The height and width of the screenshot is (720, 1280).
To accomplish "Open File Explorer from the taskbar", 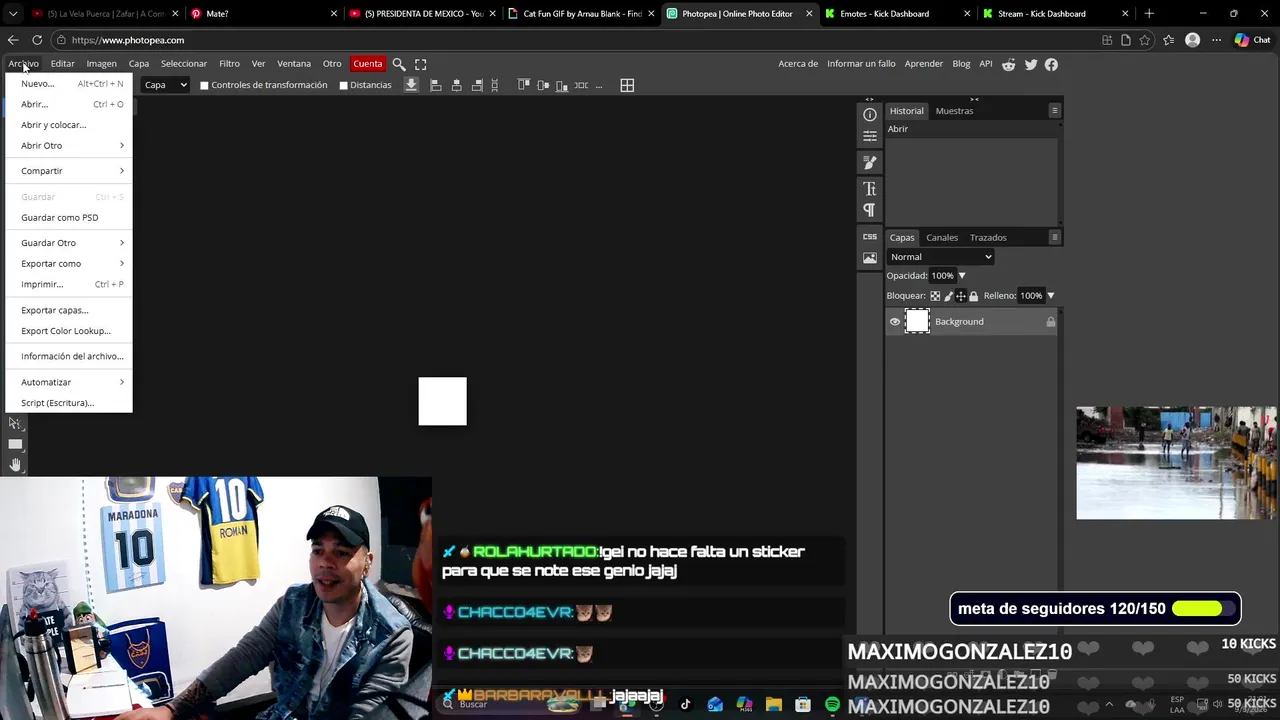I will tap(773, 704).
